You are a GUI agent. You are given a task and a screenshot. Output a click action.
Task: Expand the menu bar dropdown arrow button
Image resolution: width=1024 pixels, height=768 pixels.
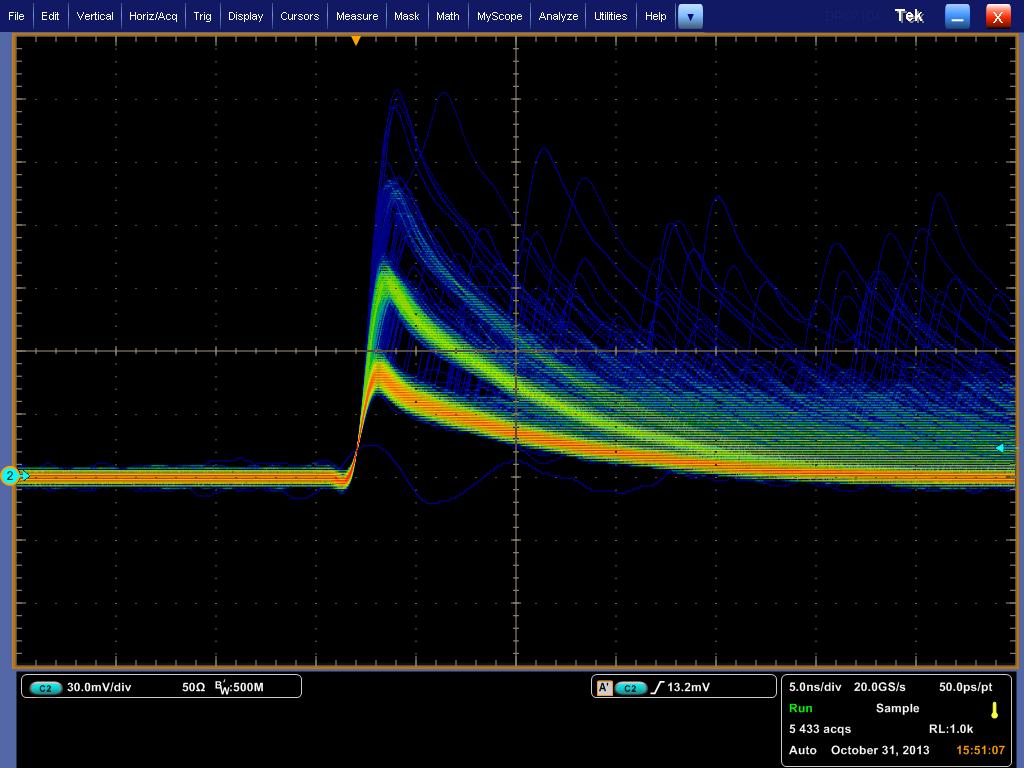pyautogui.click(x=690, y=16)
